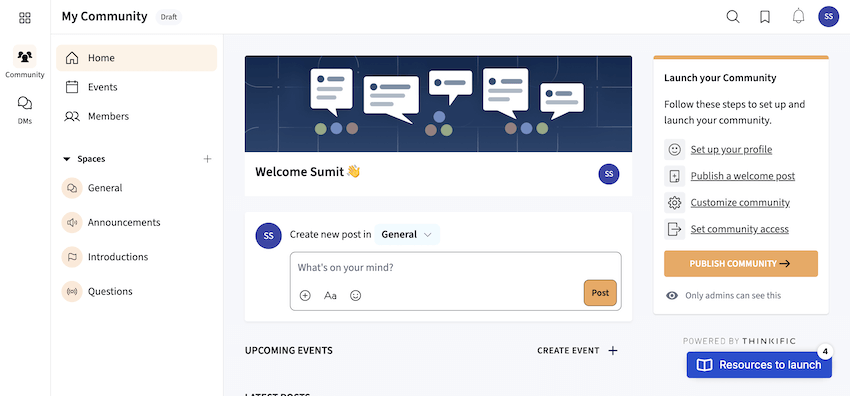Open the apps grid icon
The height and width of the screenshot is (396, 850).
click(25, 18)
